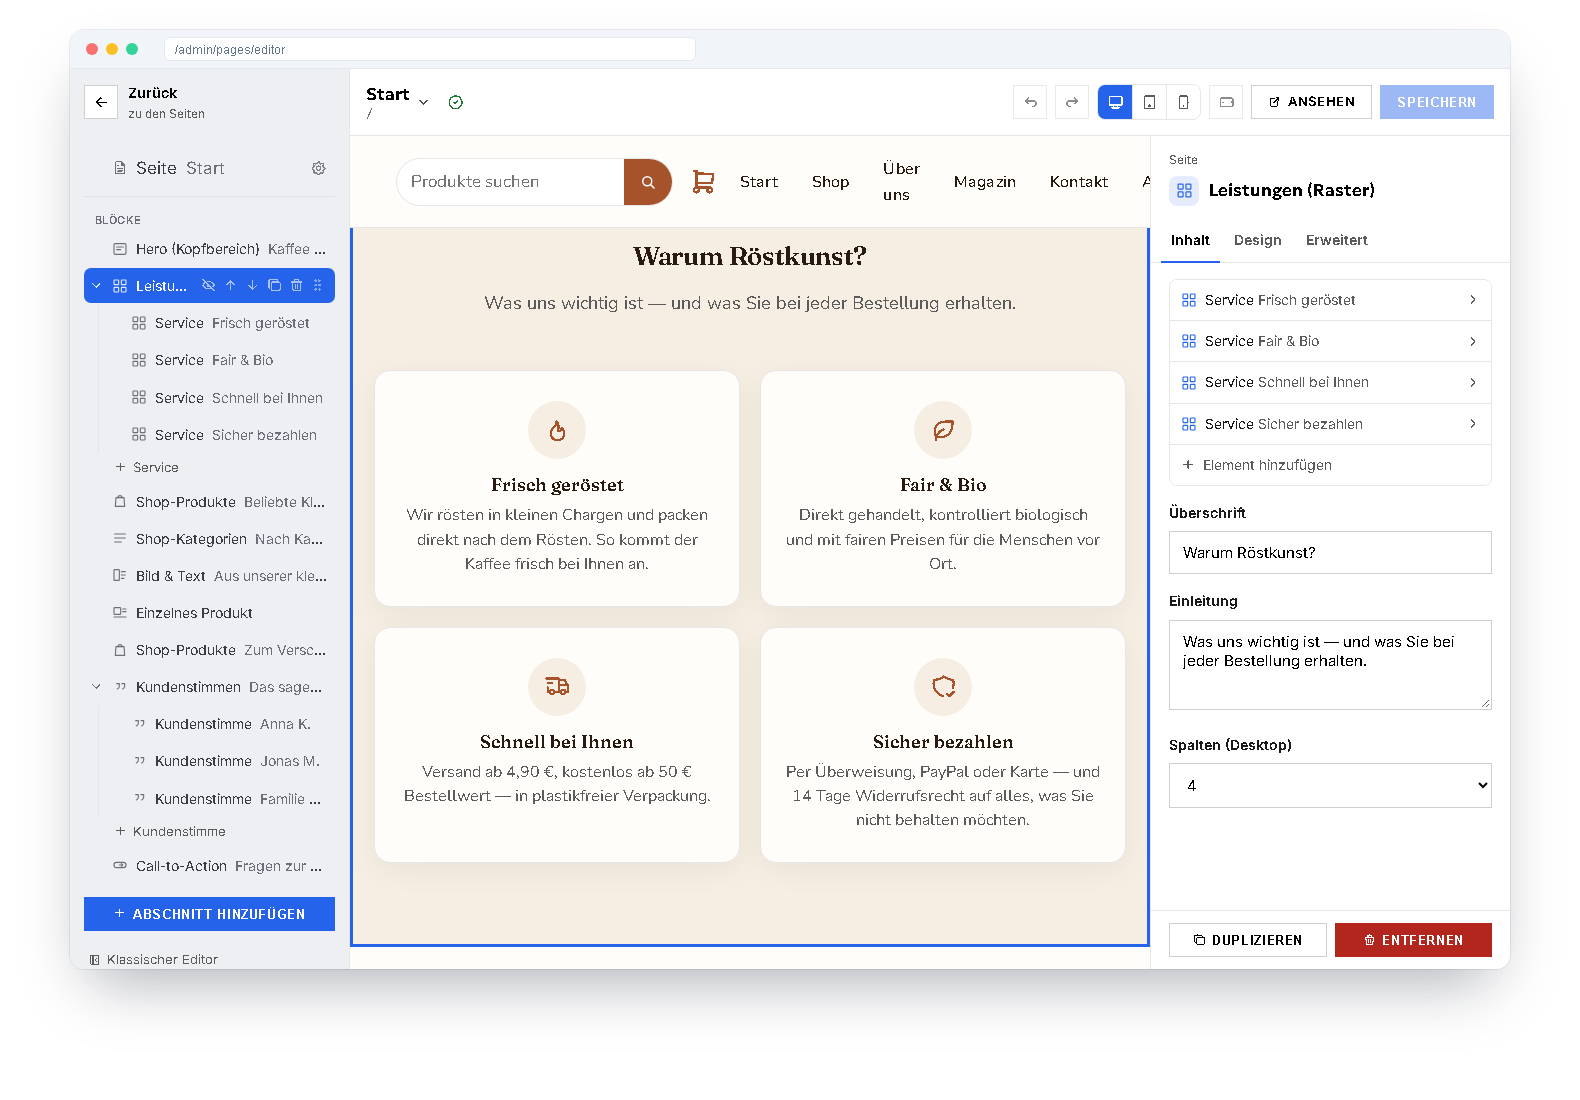Image resolution: width=1580 pixels, height=1100 pixels.
Task: Open the shopping cart icon in the preview
Action: coord(704,182)
